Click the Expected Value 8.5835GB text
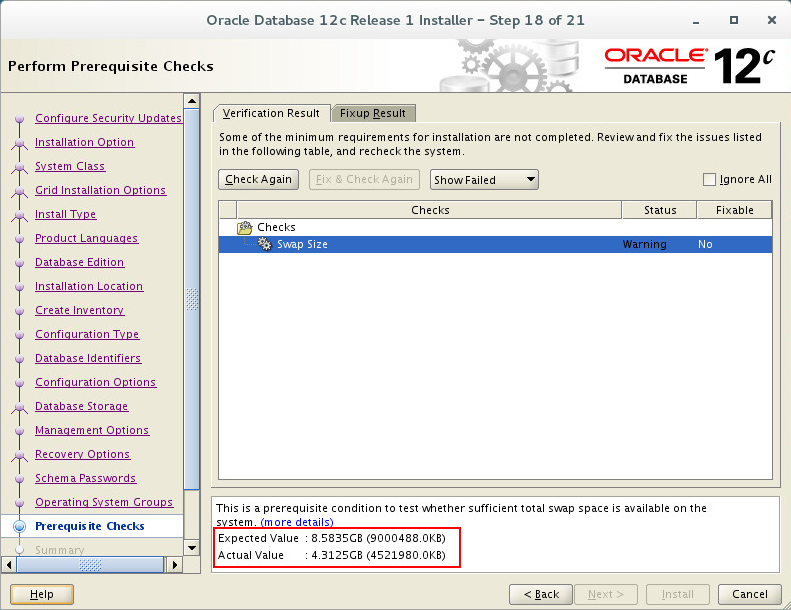Viewport: 791px width, 610px height. pos(331,538)
